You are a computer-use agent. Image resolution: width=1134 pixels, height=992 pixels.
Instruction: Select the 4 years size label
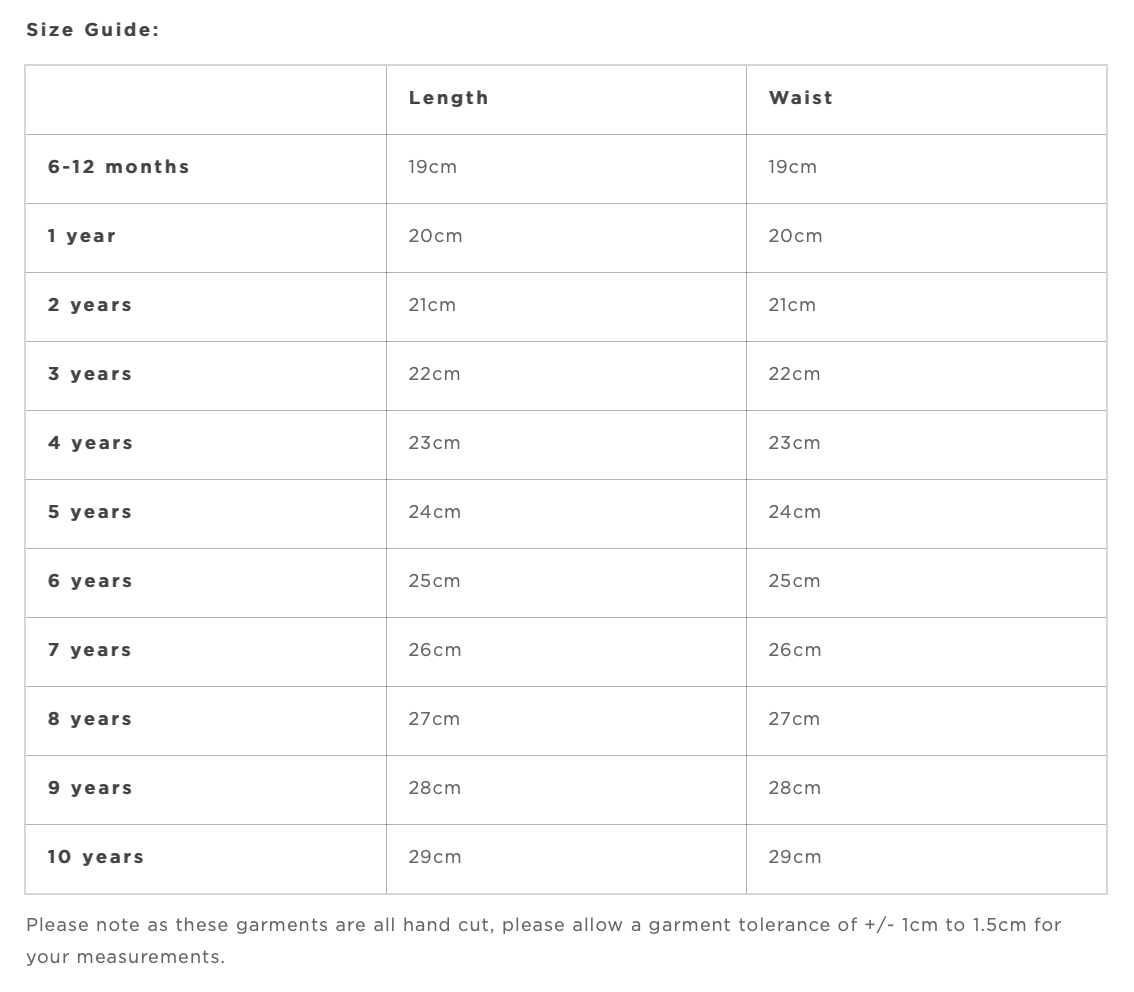(90, 443)
